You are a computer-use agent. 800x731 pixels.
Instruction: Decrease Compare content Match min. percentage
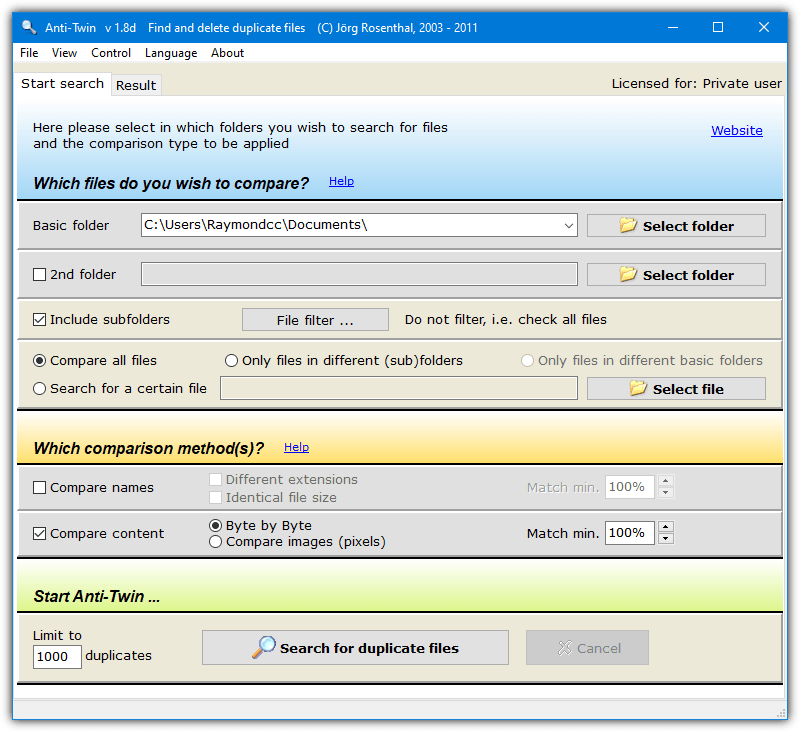(666, 539)
